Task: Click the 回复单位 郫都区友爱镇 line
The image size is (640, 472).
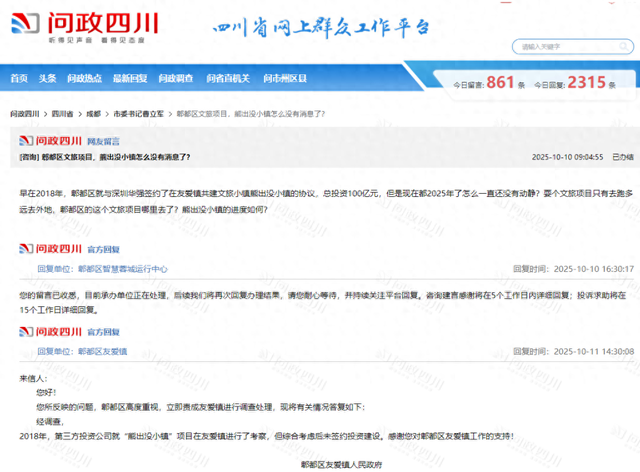Action: (x=82, y=352)
